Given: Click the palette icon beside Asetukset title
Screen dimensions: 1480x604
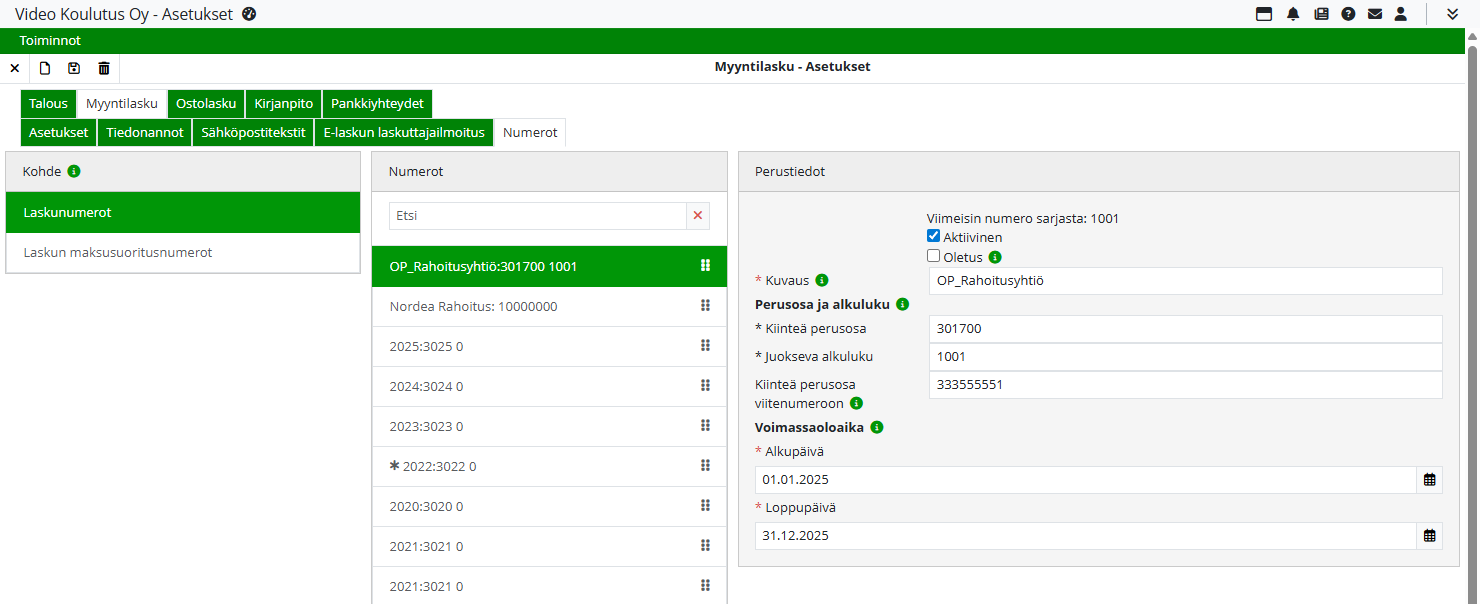Looking at the screenshot, I should click(250, 14).
